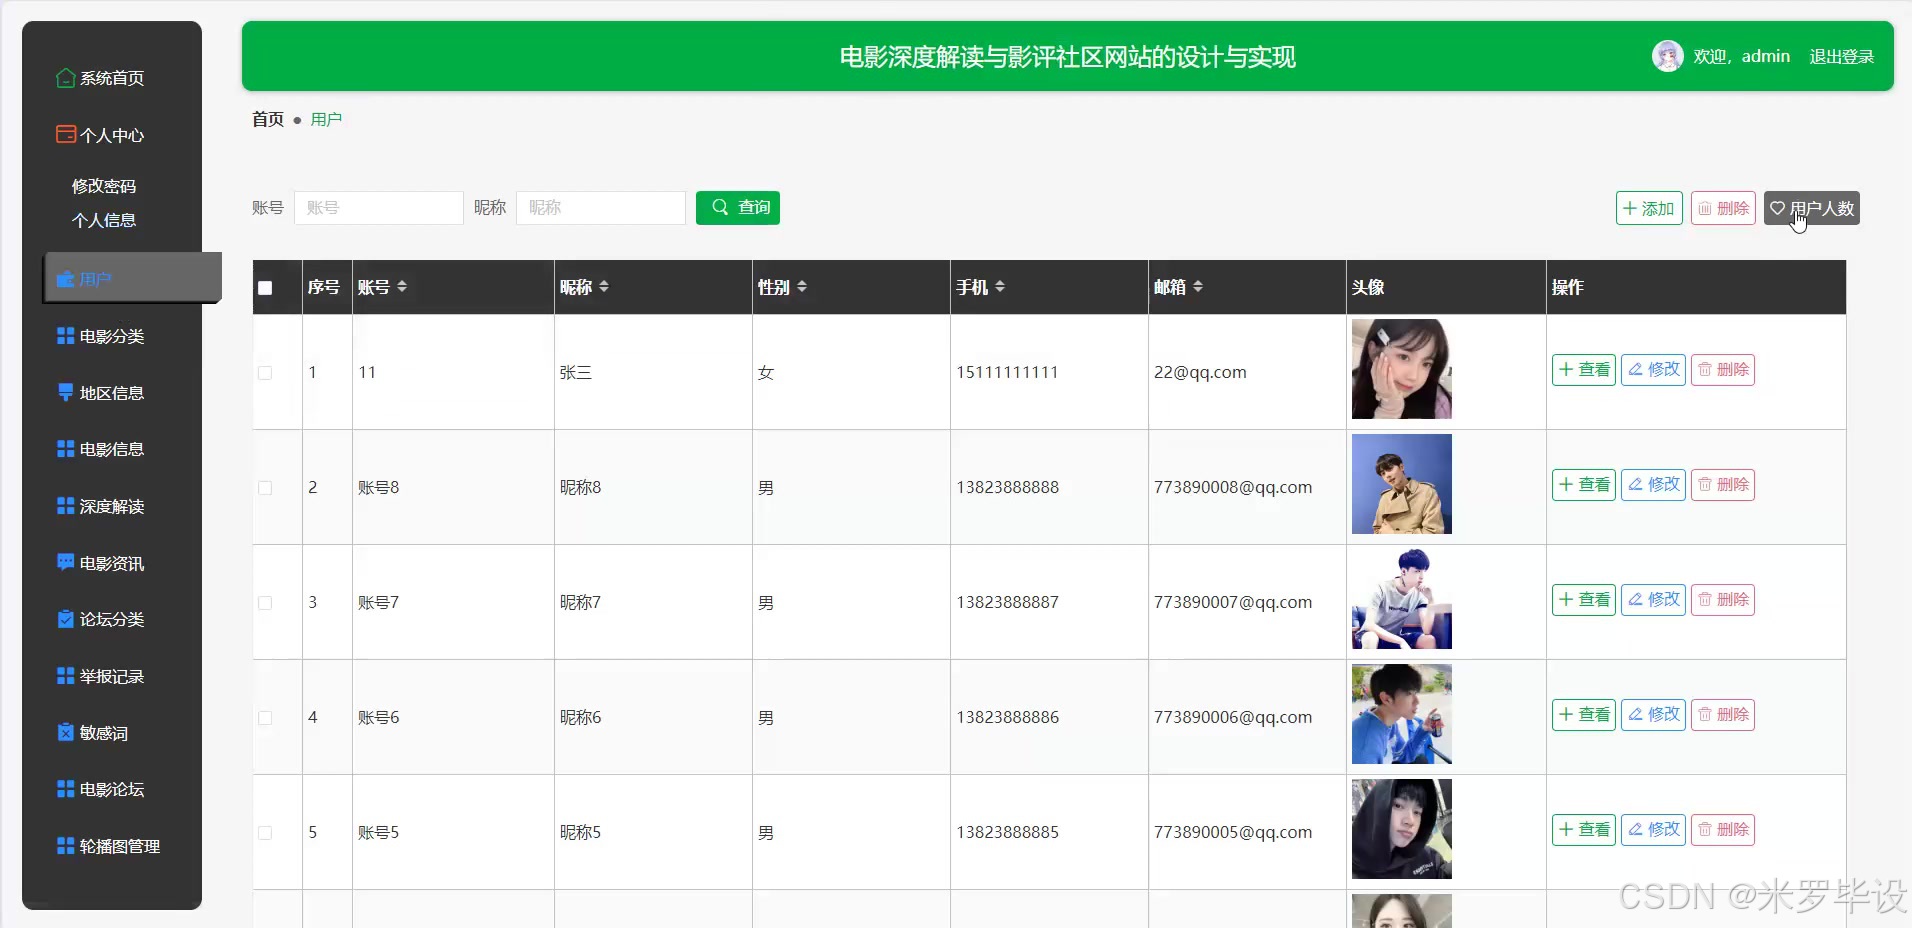
Task: Click the heart icon on 用户人数
Action: pyautogui.click(x=1777, y=208)
